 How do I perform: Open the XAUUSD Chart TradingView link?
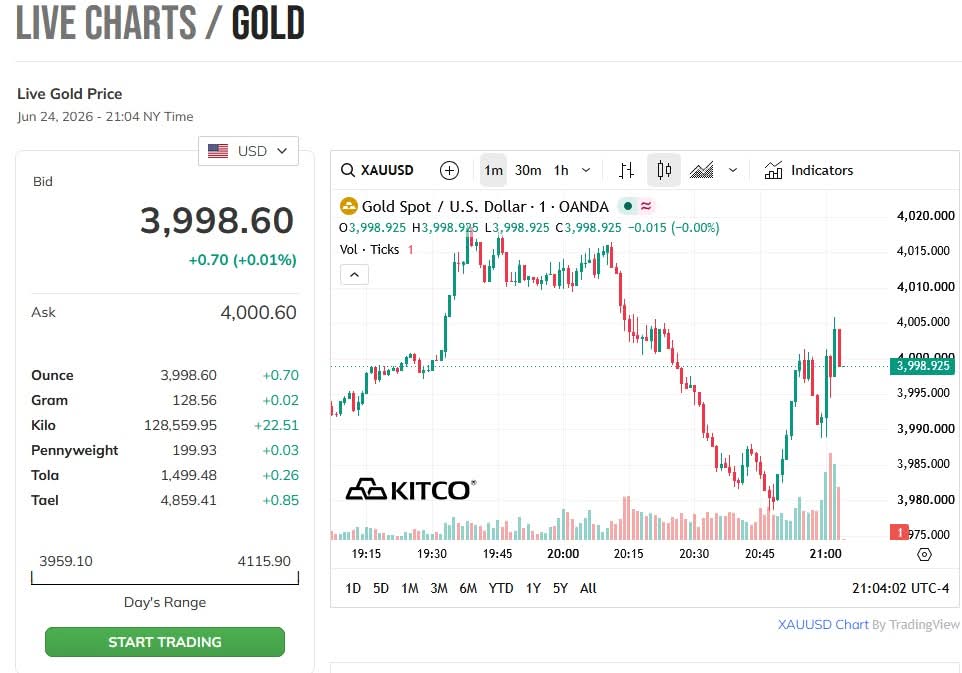823,625
